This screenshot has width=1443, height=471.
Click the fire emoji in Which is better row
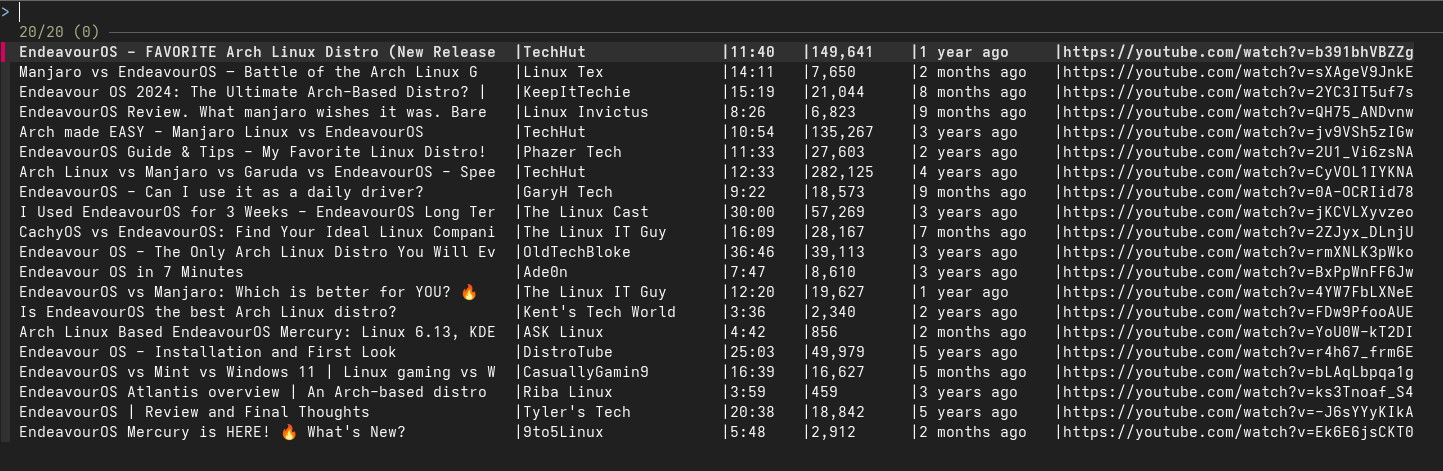tap(469, 292)
